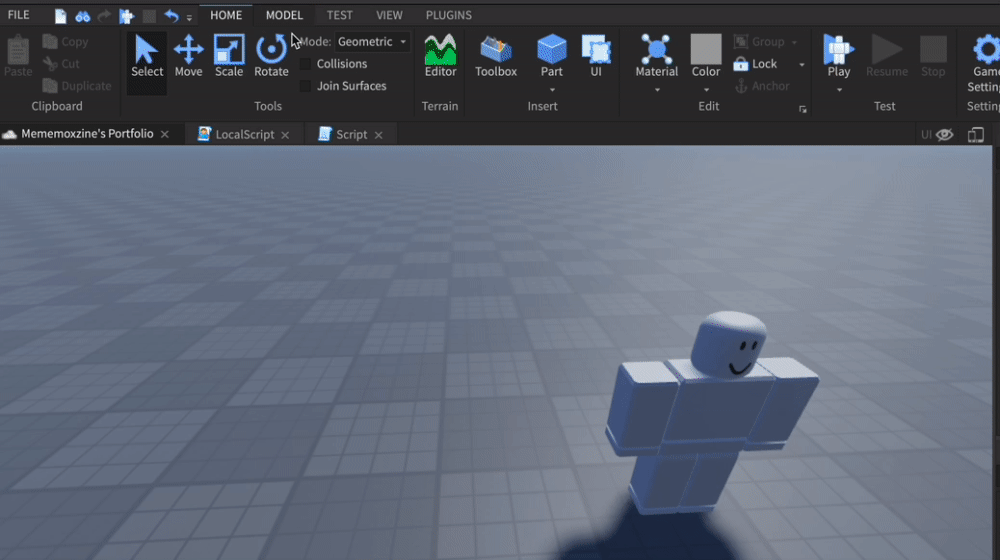Insert a new Part
The height and width of the screenshot is (560, 1000).
552,55
